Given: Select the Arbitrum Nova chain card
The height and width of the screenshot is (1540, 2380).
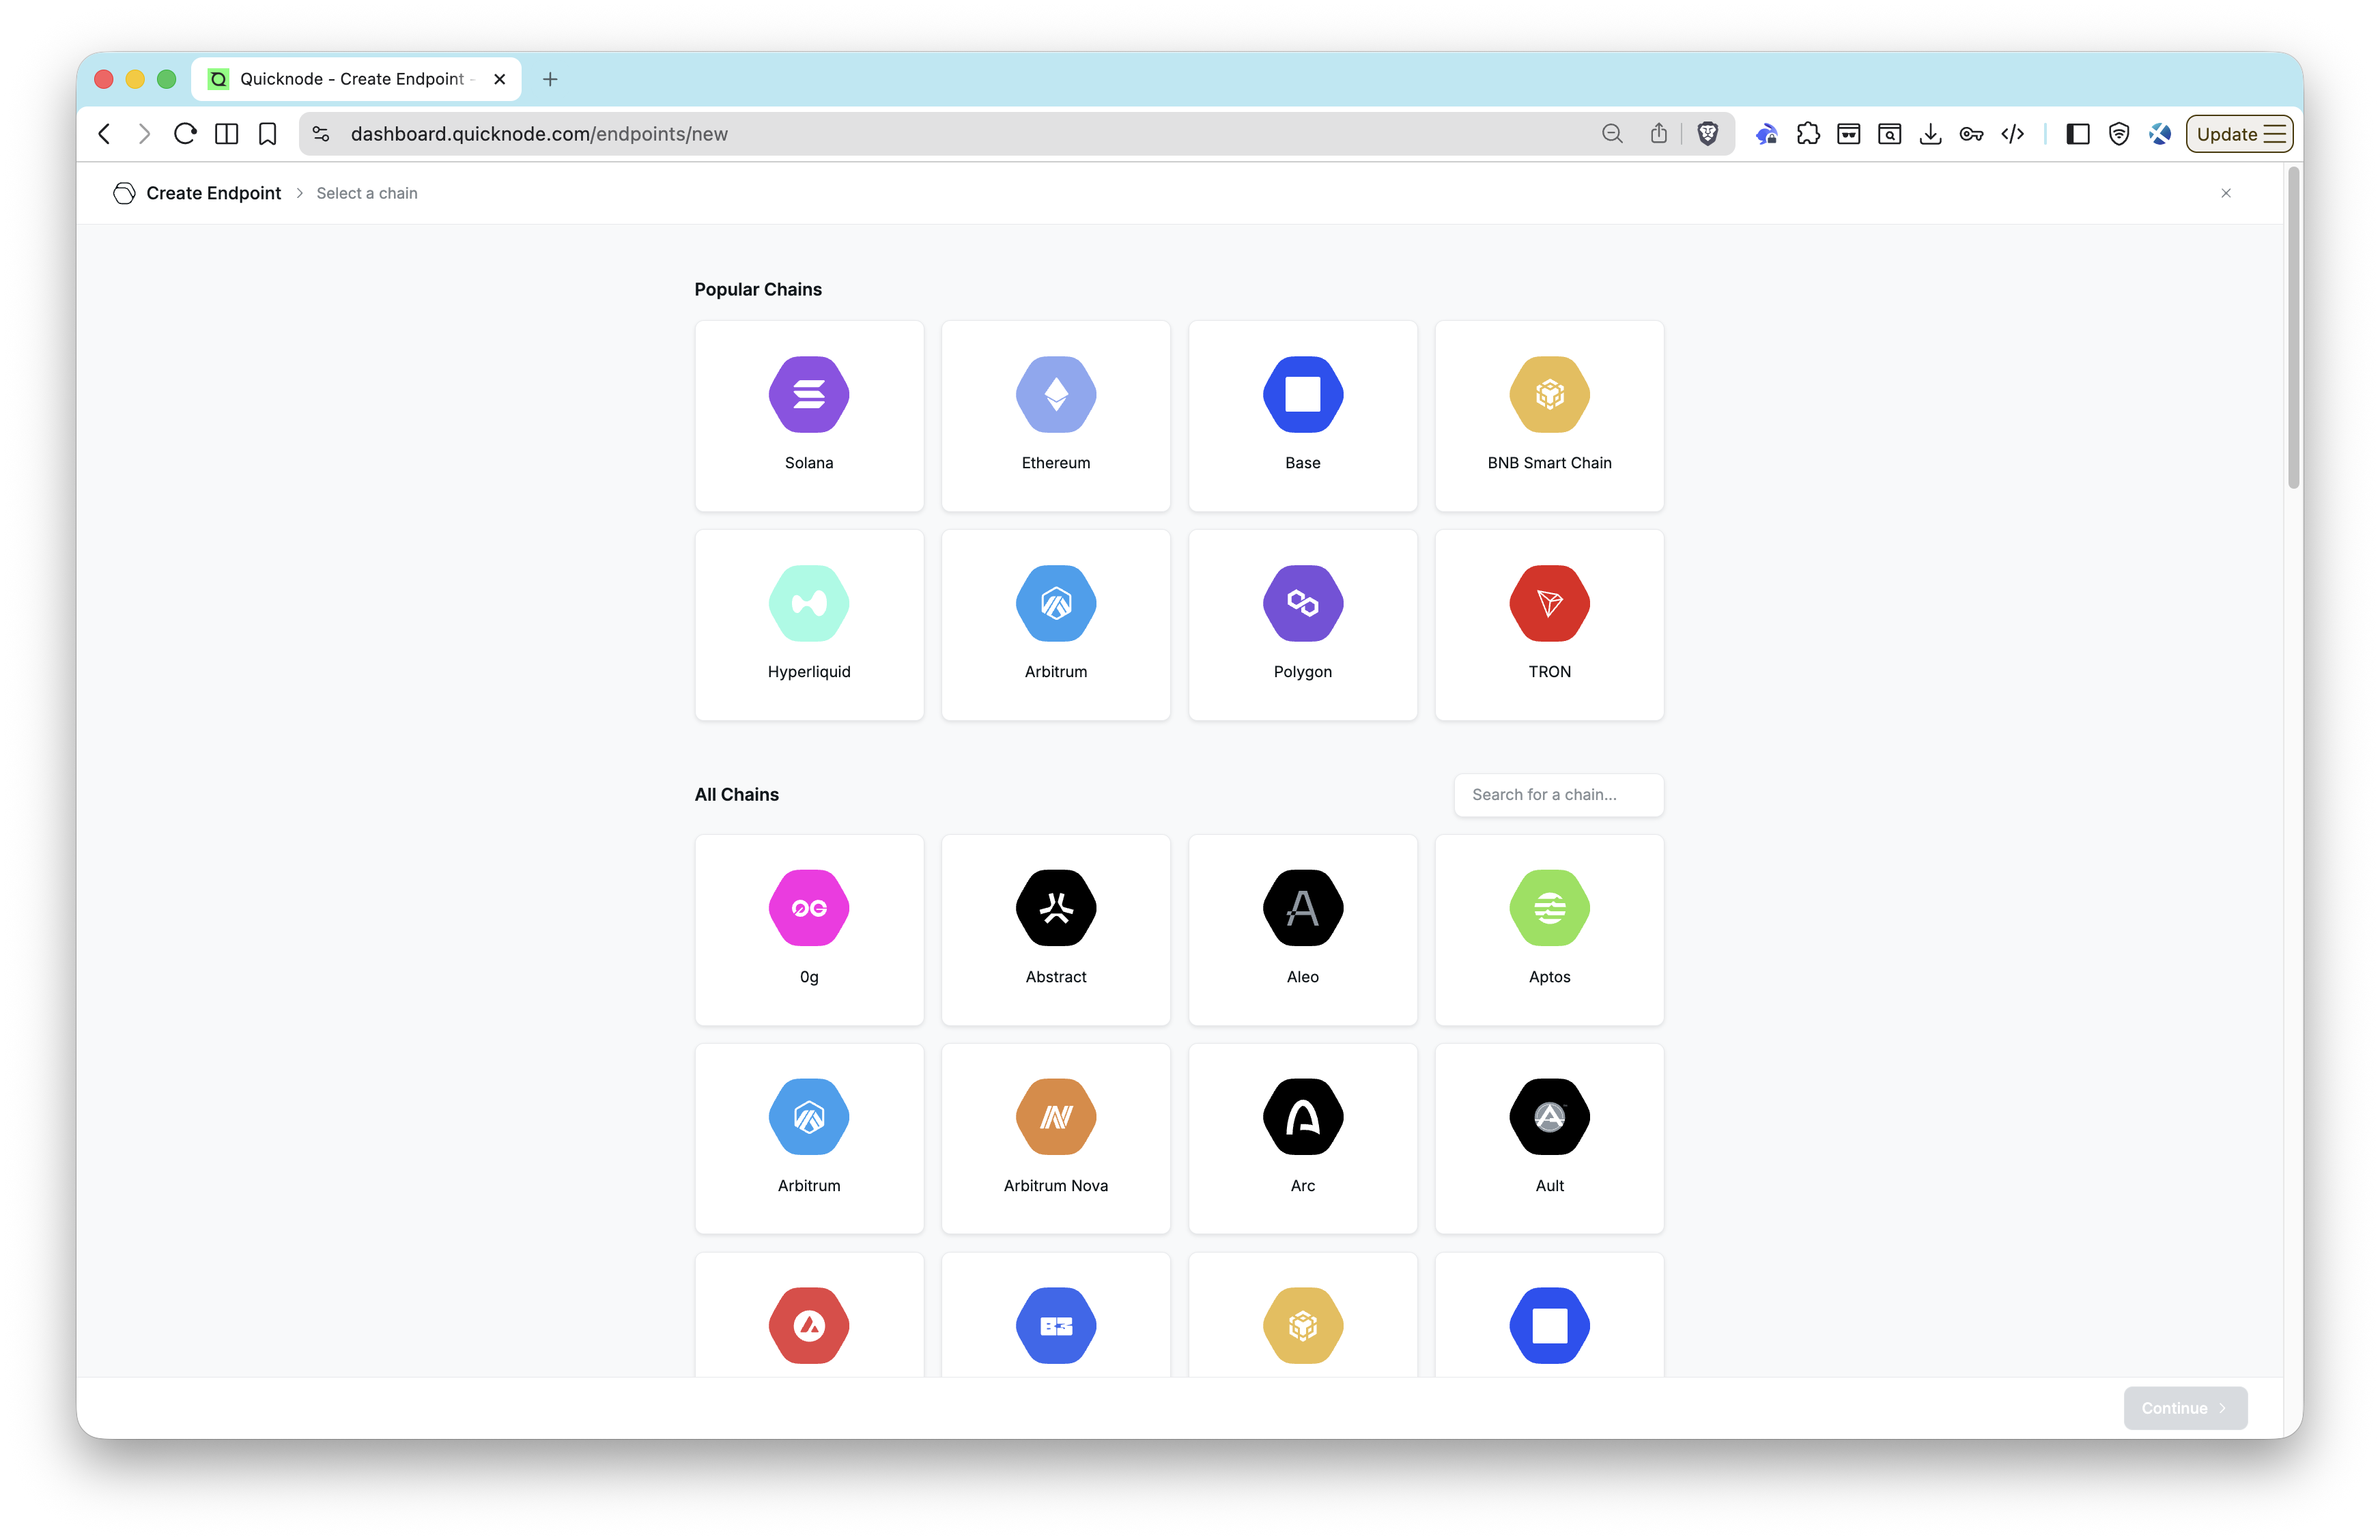Looking at the screenshot, I should coord(1055,1138).
